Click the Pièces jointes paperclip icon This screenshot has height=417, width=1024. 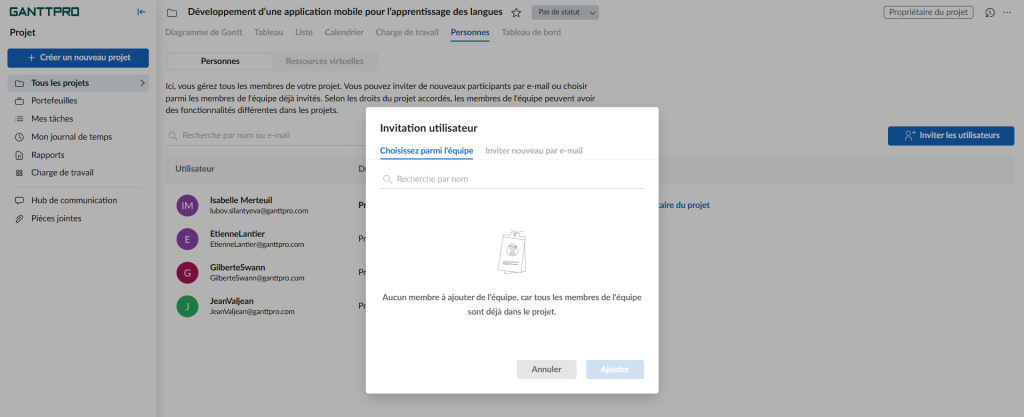coord(19,219)
